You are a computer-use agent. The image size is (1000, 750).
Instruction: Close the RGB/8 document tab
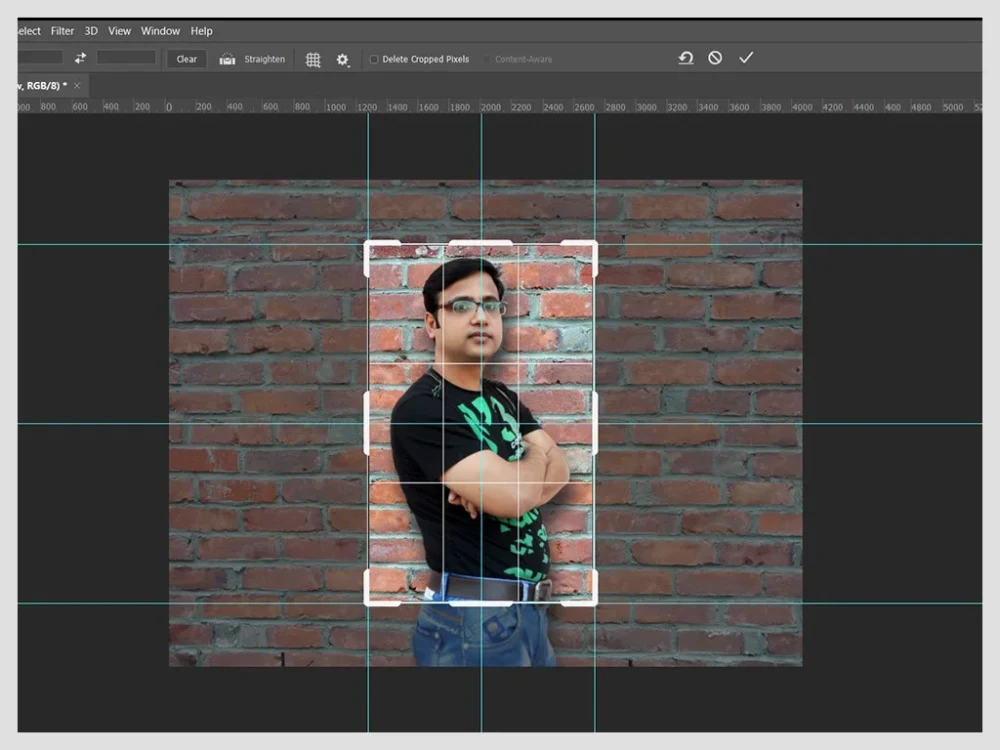(x=77, y=85)
